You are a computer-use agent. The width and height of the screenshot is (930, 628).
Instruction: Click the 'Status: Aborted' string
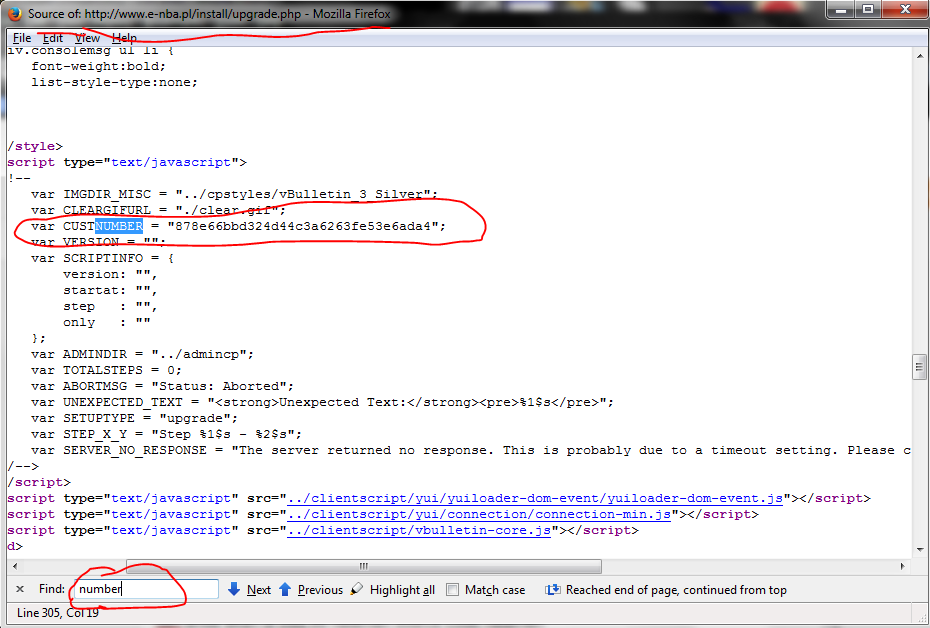pos(219,386)
